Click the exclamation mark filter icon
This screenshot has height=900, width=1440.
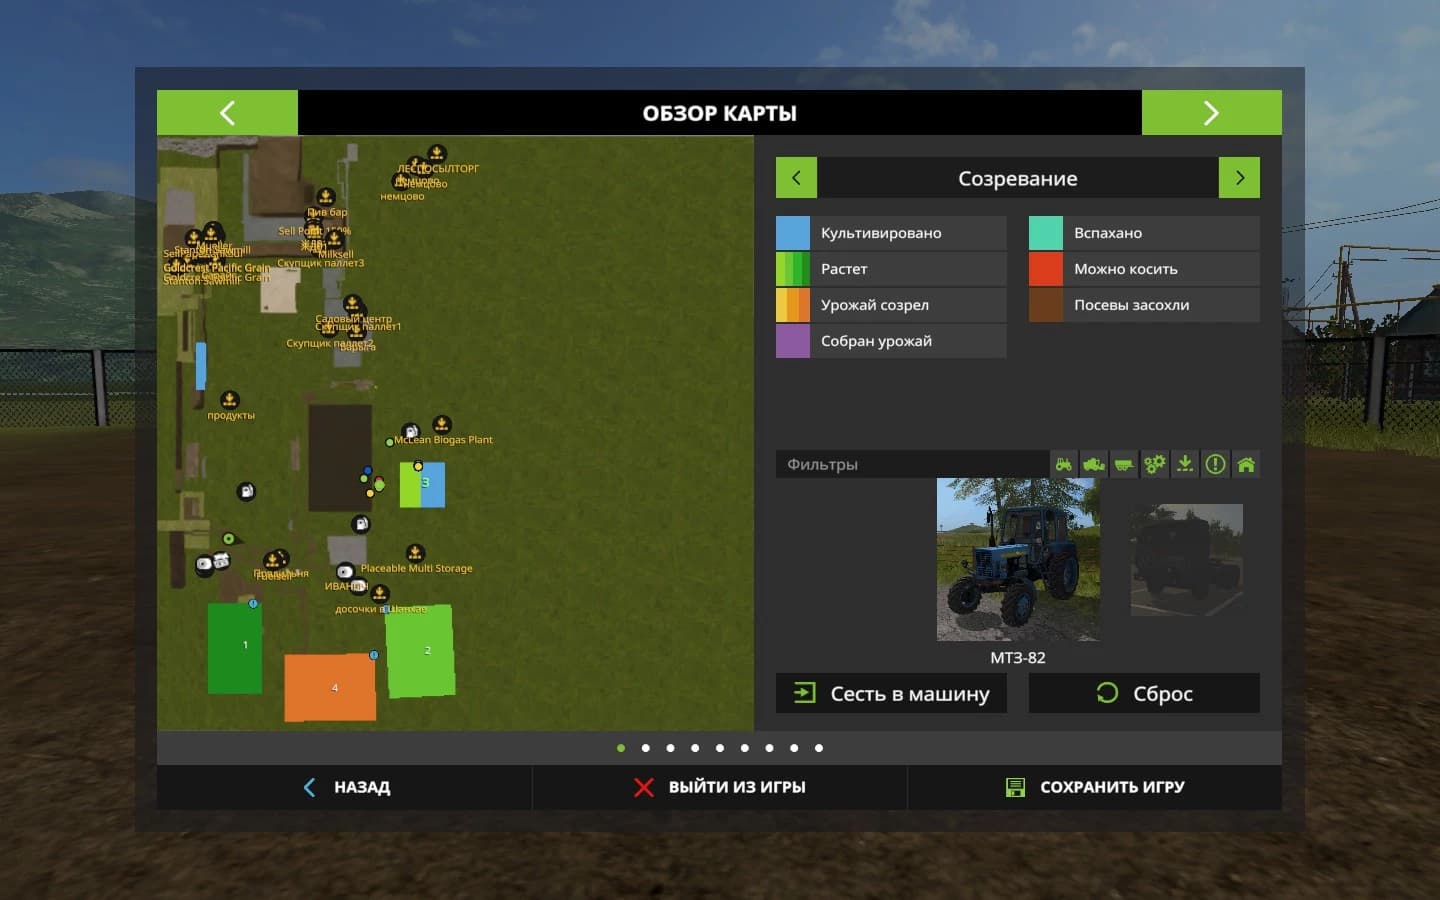click(x=1215, y=464)
